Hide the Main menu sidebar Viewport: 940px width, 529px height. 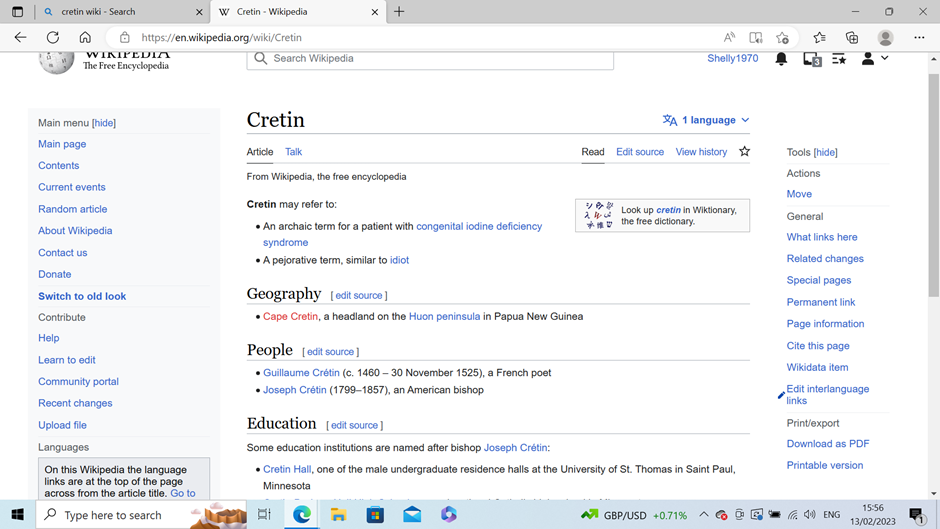[104, 123]
